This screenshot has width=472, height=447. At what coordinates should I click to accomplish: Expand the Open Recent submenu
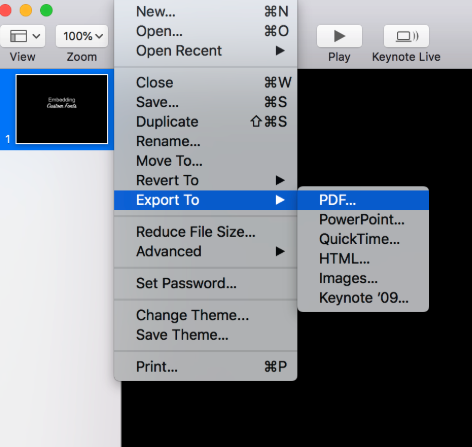[205, 51]
